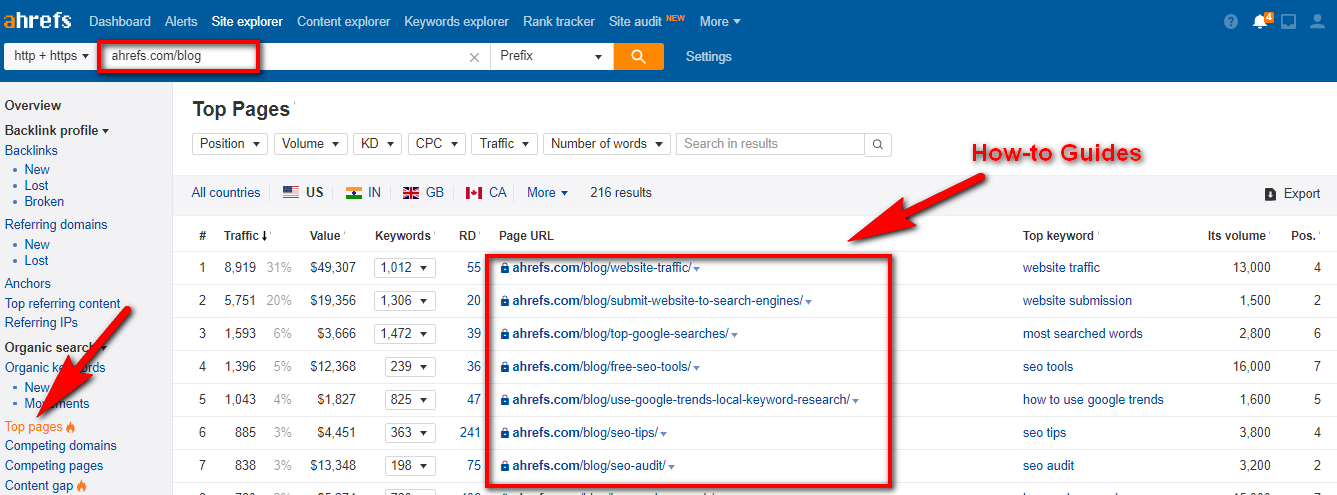
Task: Open Top referring content
Action: point(63,304)
